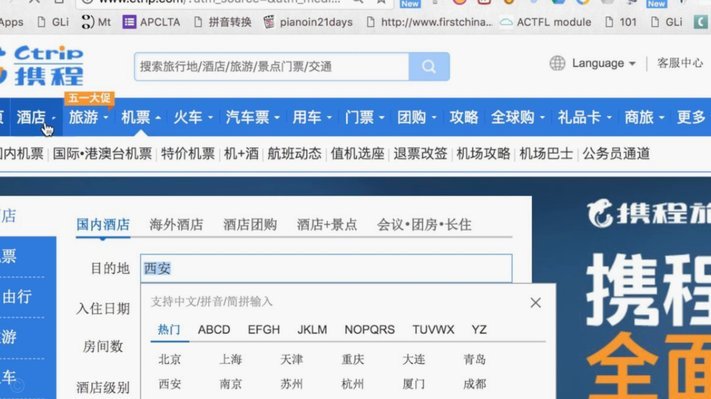
Task: Choose 大连 from the city list
Action: pos(414,360)
